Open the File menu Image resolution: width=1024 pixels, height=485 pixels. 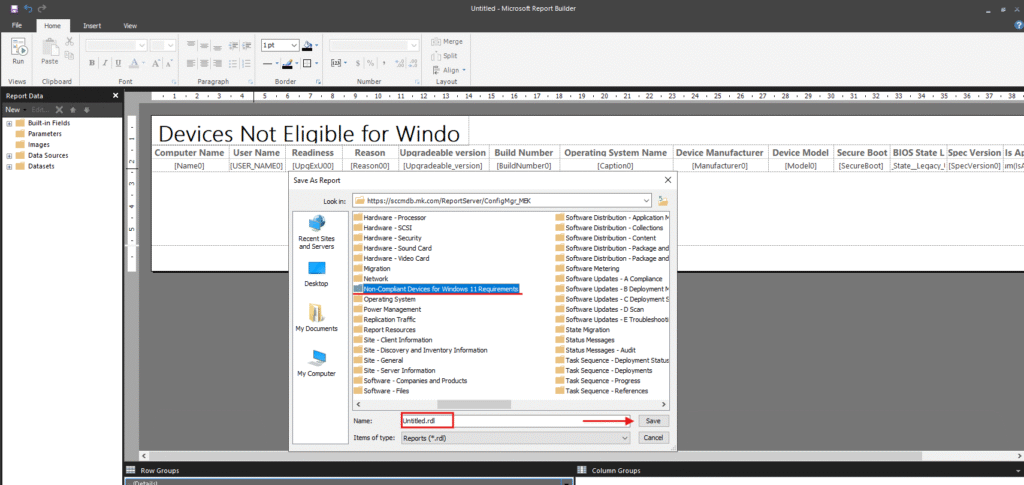[16, 25]
